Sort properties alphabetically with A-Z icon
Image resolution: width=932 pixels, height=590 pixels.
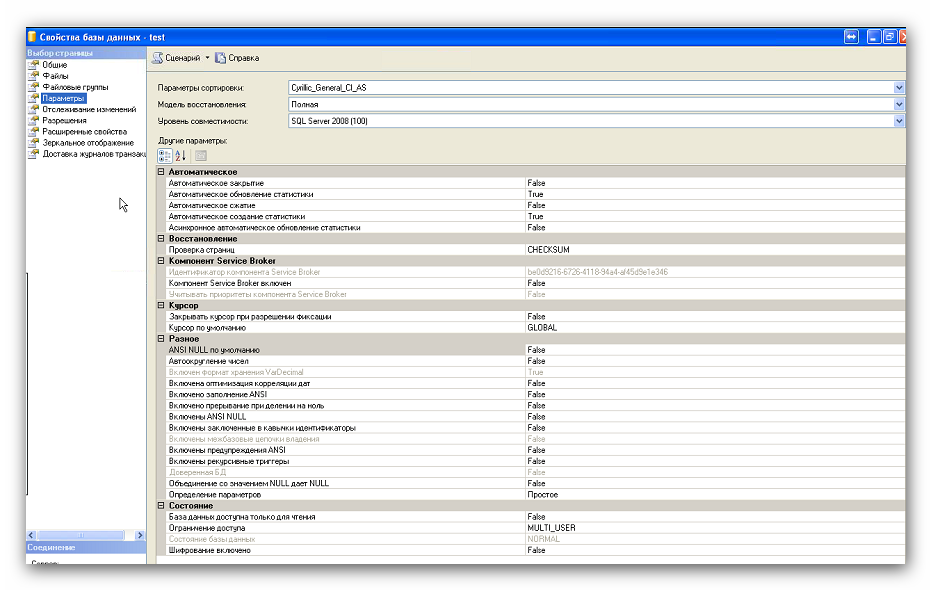tap(181, 156)
